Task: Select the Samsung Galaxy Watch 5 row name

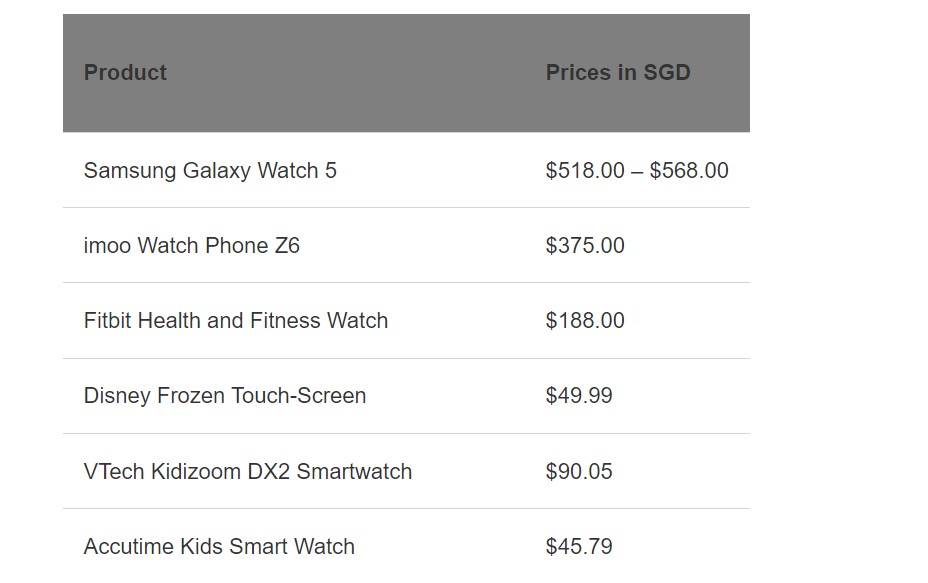Action: coord(210,171)
